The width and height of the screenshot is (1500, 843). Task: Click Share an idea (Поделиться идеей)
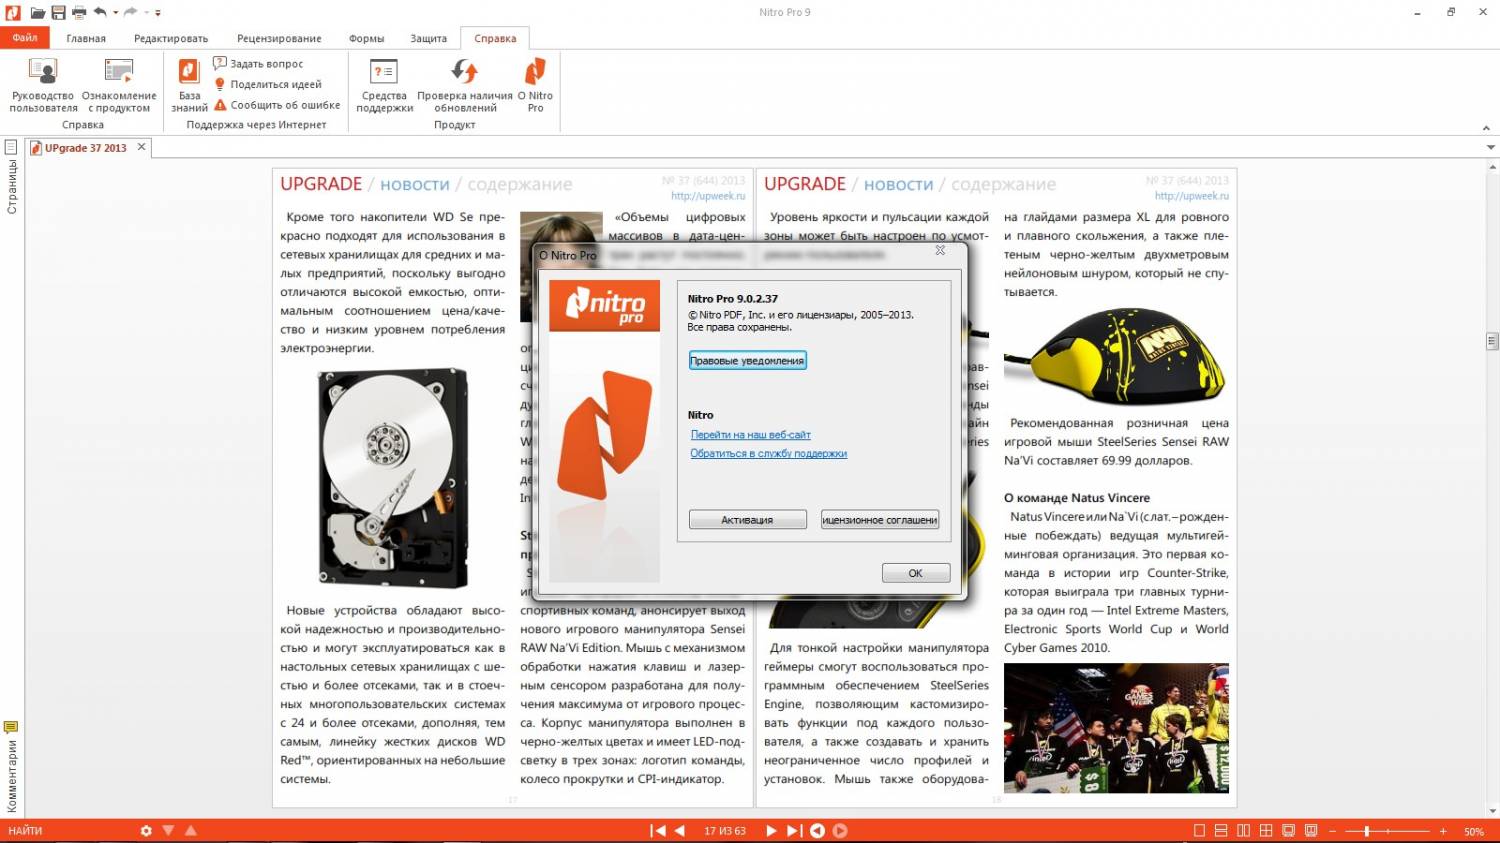coord(267,84)
